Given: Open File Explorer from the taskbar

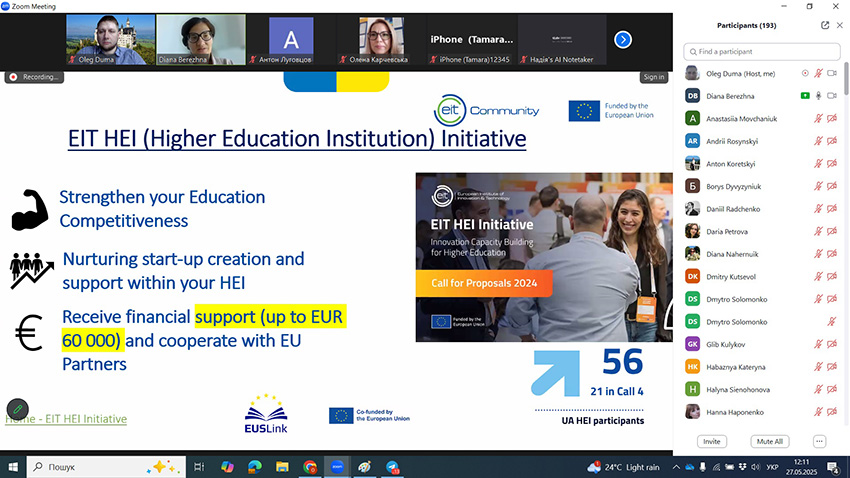Looking at the screenshot, I should [x=282, y=466].
